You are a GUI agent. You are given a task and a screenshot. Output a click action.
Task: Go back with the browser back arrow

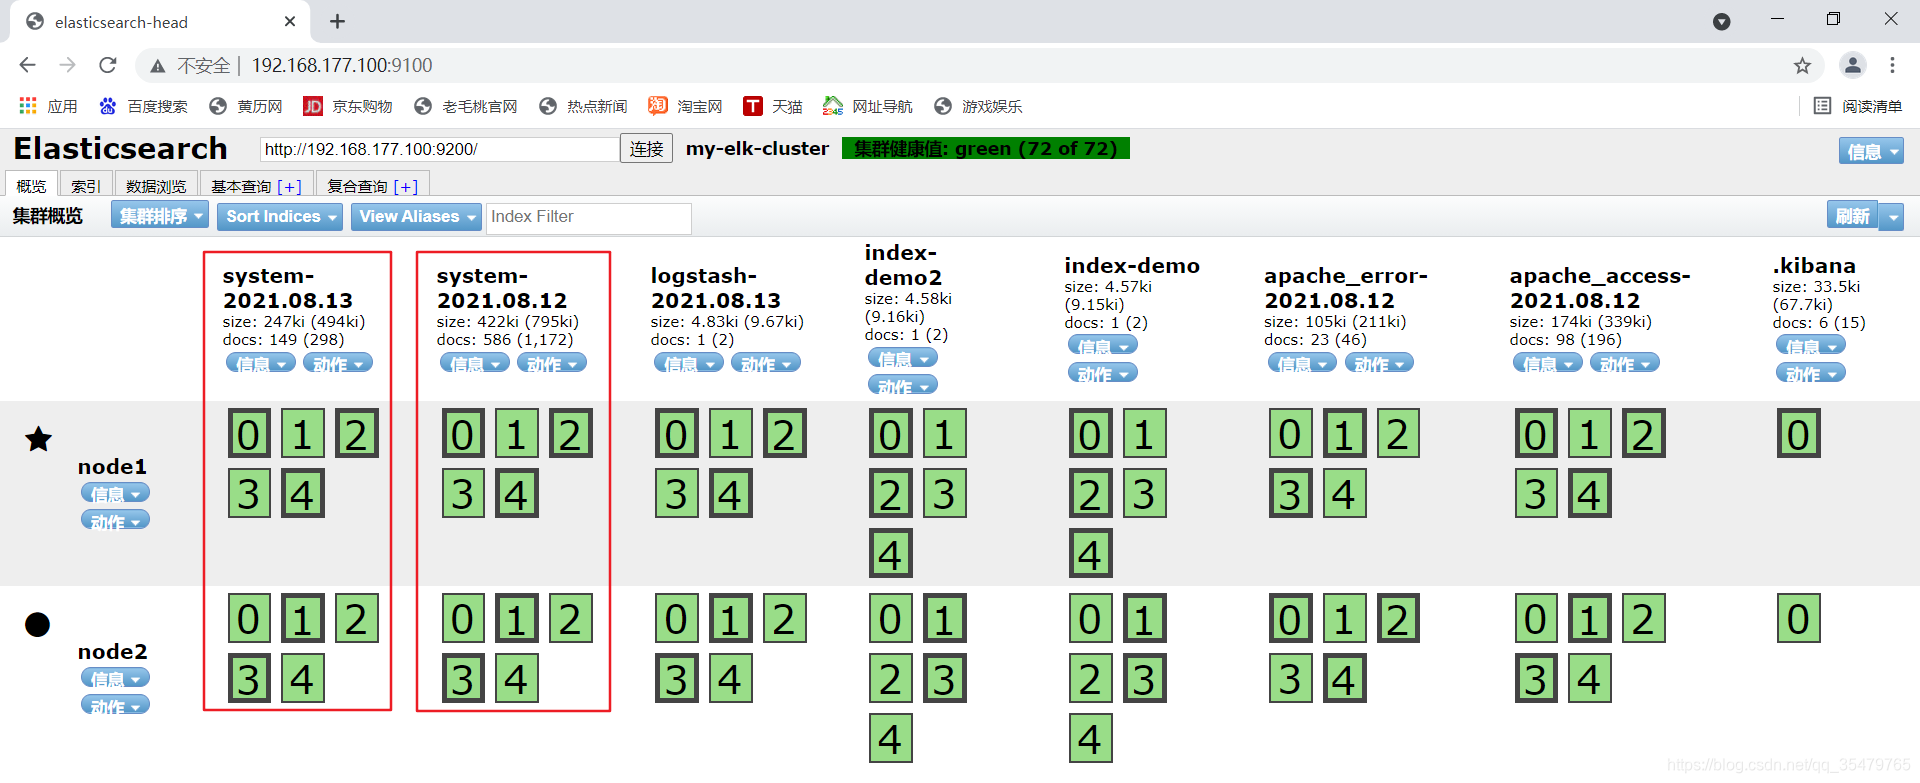click(x=27, y=65)
